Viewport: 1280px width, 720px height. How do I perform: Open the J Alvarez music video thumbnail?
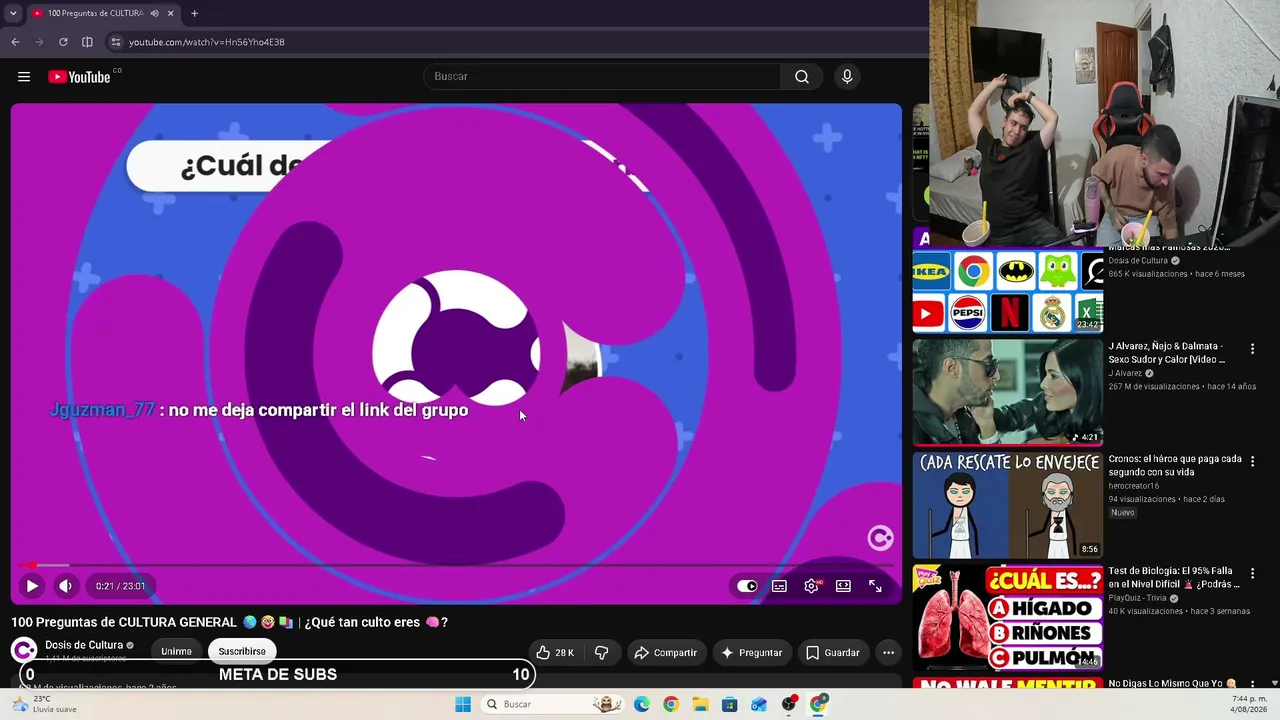tap(1007, 392)
